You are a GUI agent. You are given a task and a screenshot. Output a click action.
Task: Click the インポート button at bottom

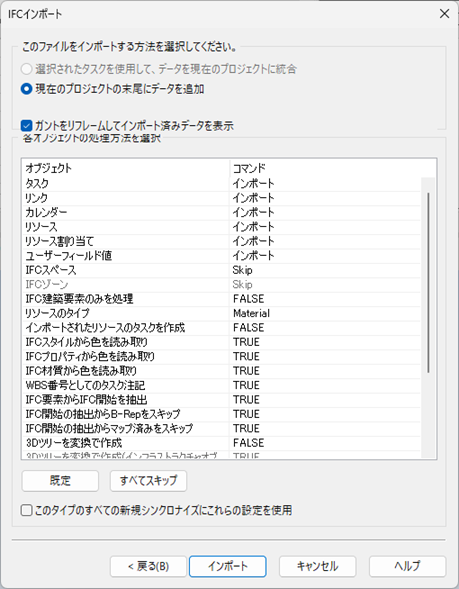point(228,566)
